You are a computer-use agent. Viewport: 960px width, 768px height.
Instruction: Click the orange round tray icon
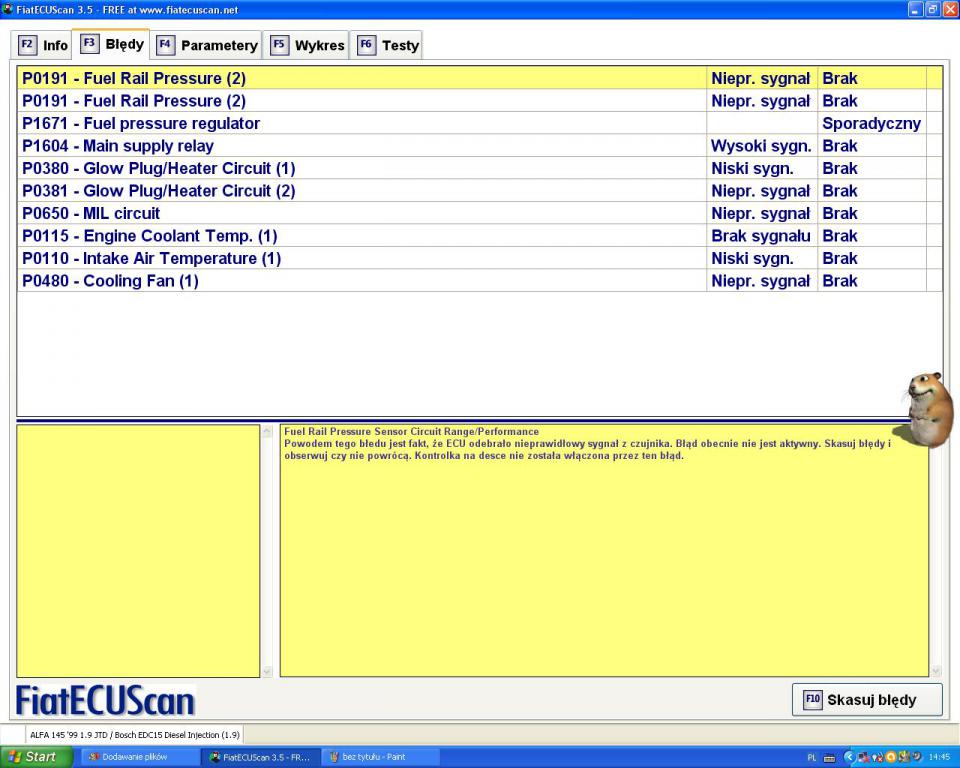(891, 757)
